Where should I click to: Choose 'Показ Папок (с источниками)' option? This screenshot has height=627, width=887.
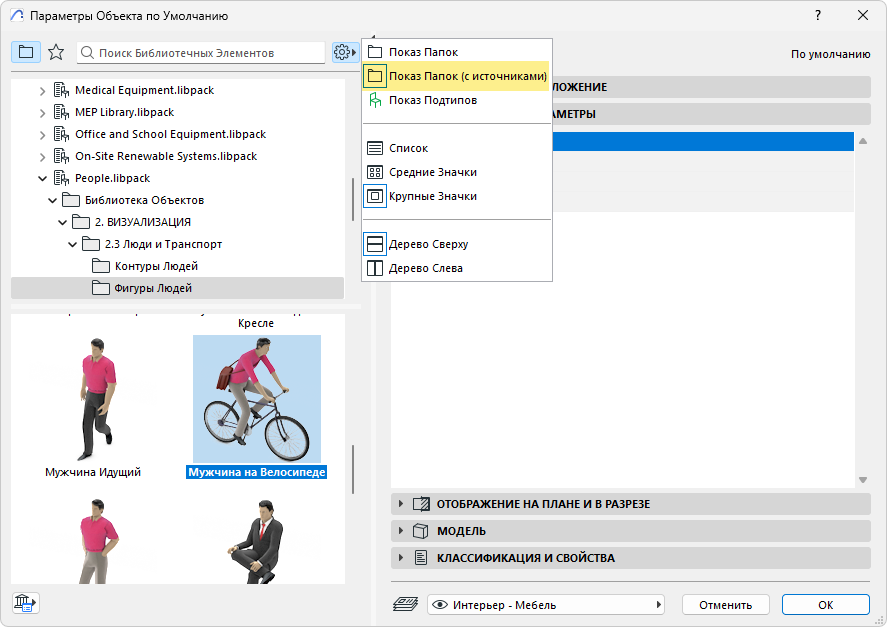pos(456,76)
